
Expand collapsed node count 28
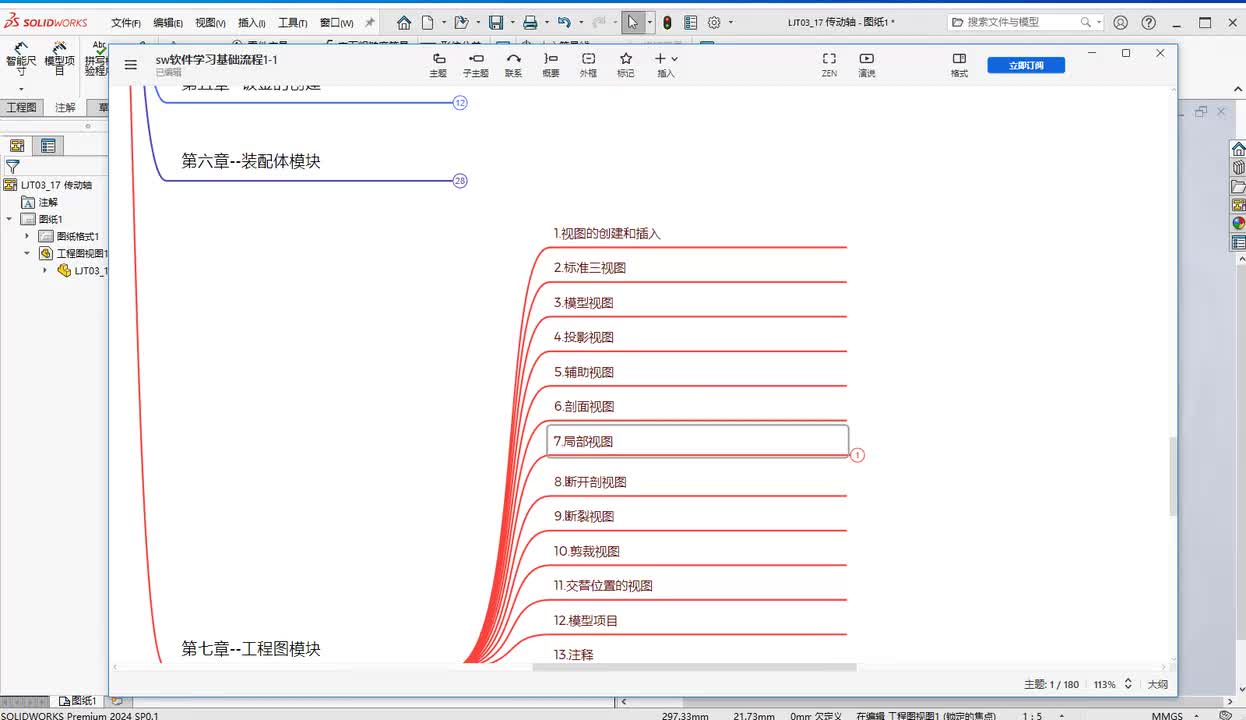point(460,181)
